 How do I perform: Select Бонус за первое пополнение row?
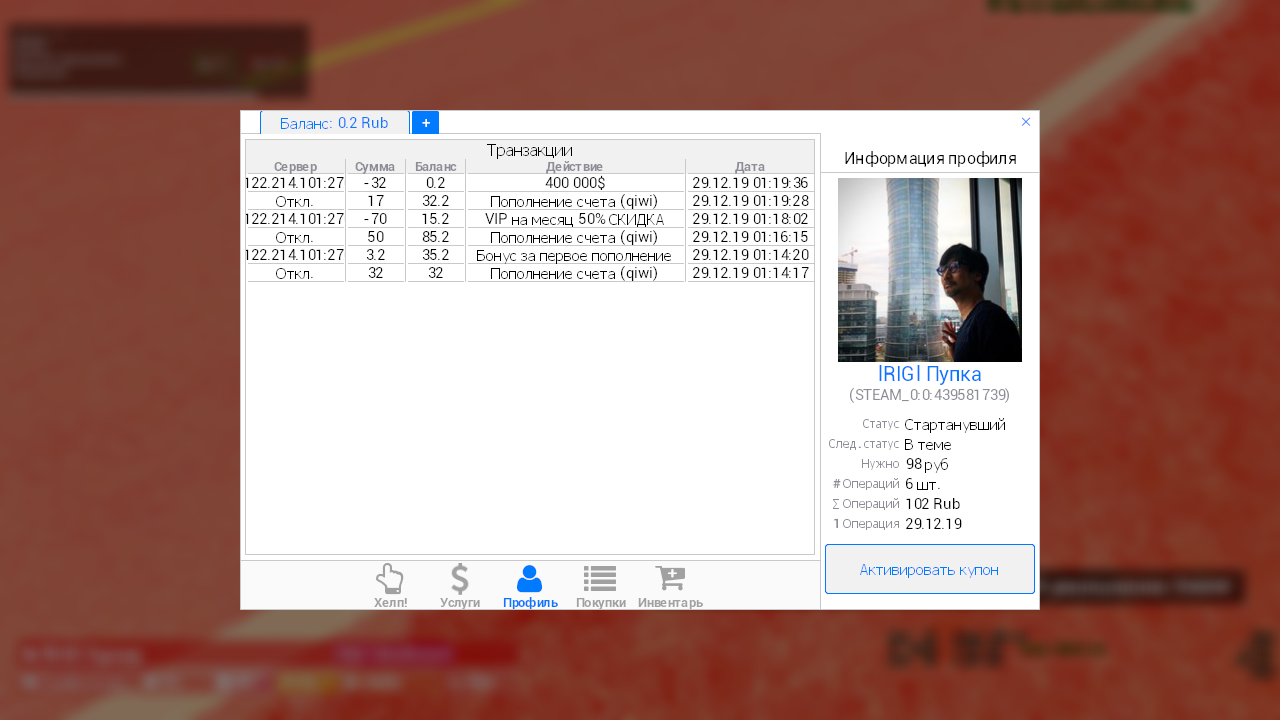[x=575, y=255]
